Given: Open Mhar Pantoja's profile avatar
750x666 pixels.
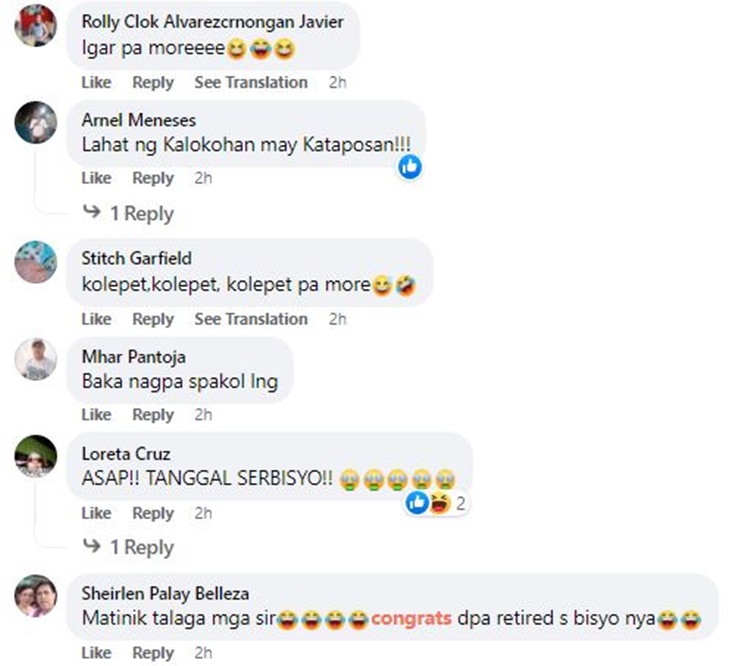Looking at the screenshot, I should pos(36,359).
